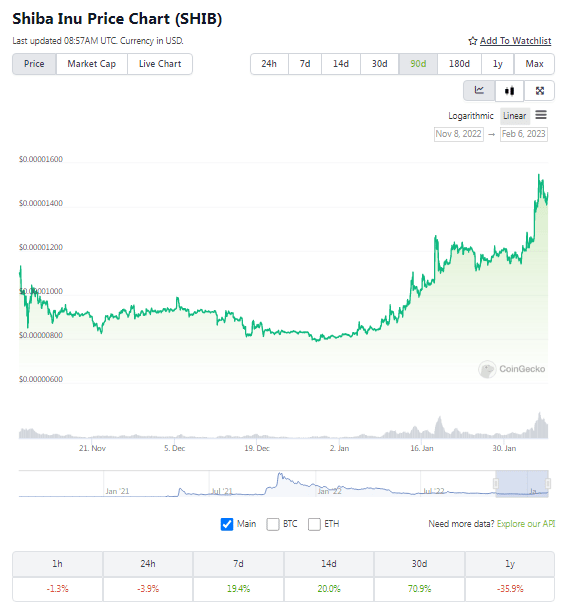Click the $0.00000600 axis label
The height and width of the screenshot is (608, 568).
[41, 379]
